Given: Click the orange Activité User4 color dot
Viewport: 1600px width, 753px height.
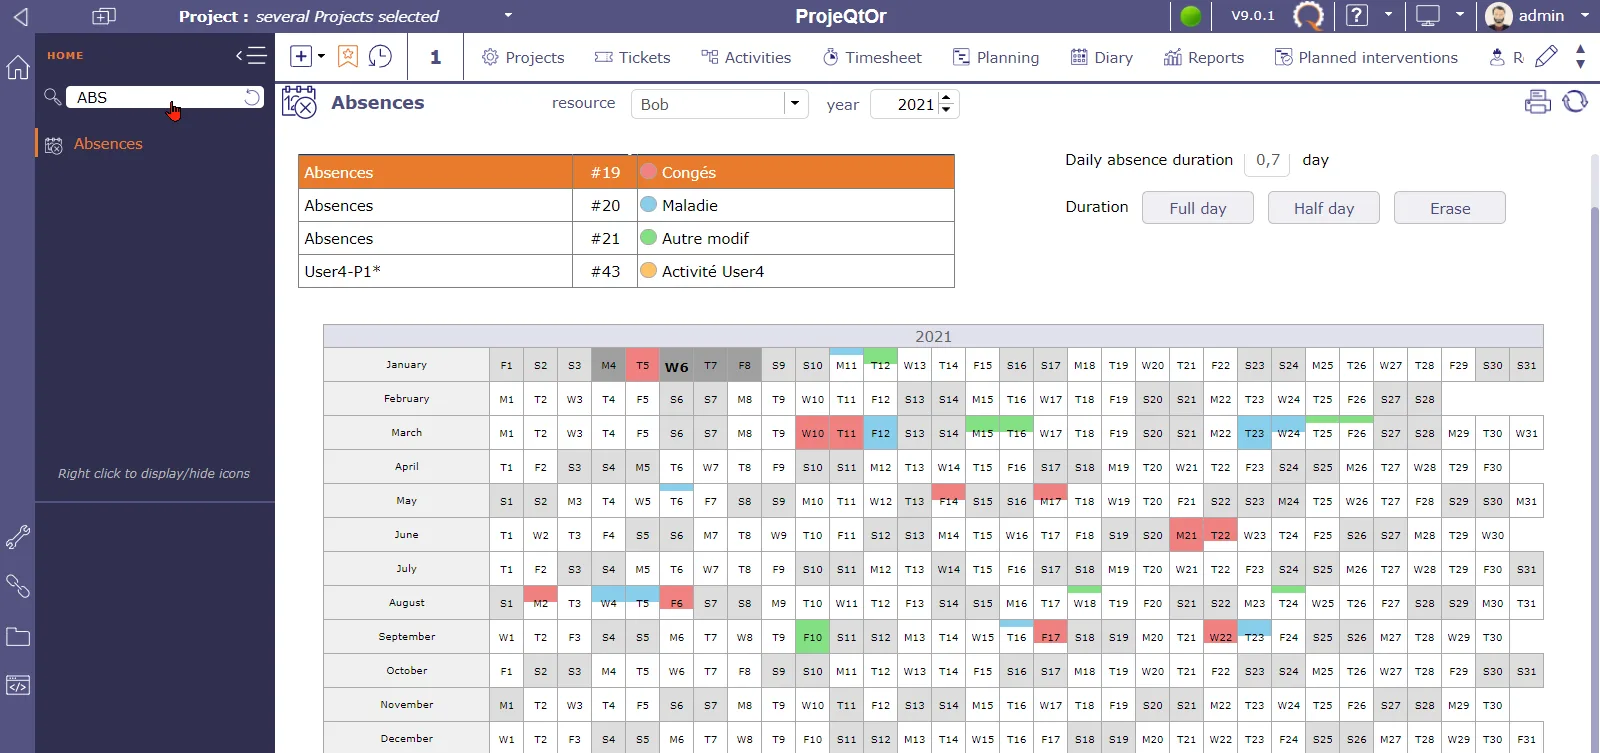Looking at the screenshot, I should point(648,270).
